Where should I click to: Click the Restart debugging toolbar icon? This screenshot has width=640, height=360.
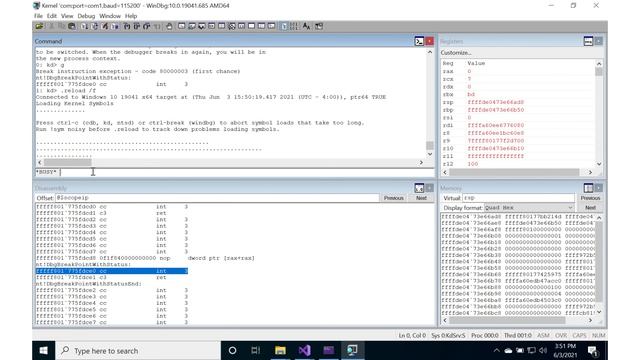pyautogui.click(x=95, y=27)
